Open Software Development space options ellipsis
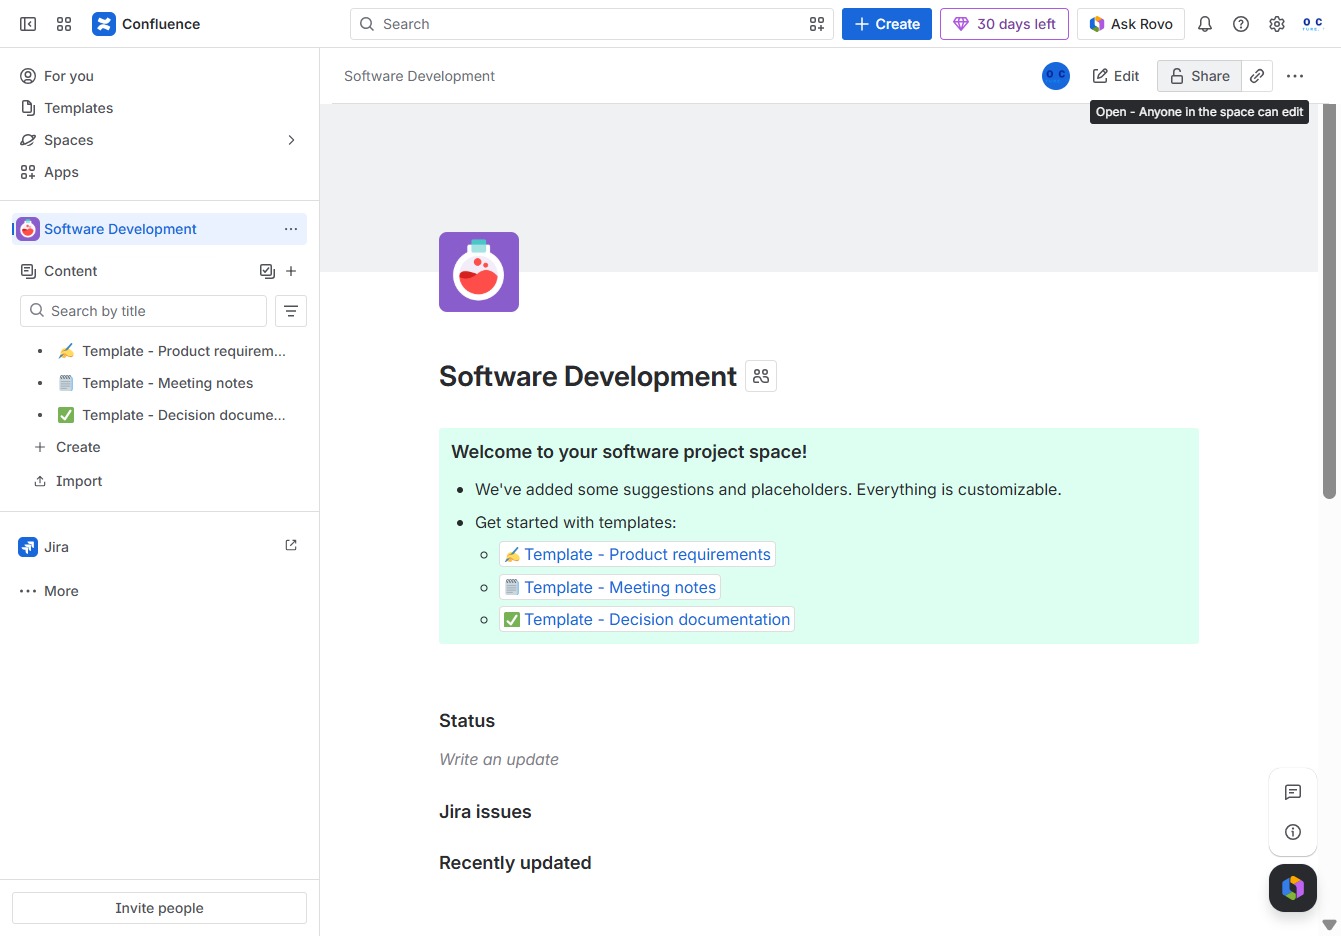 tap(291, 229)
